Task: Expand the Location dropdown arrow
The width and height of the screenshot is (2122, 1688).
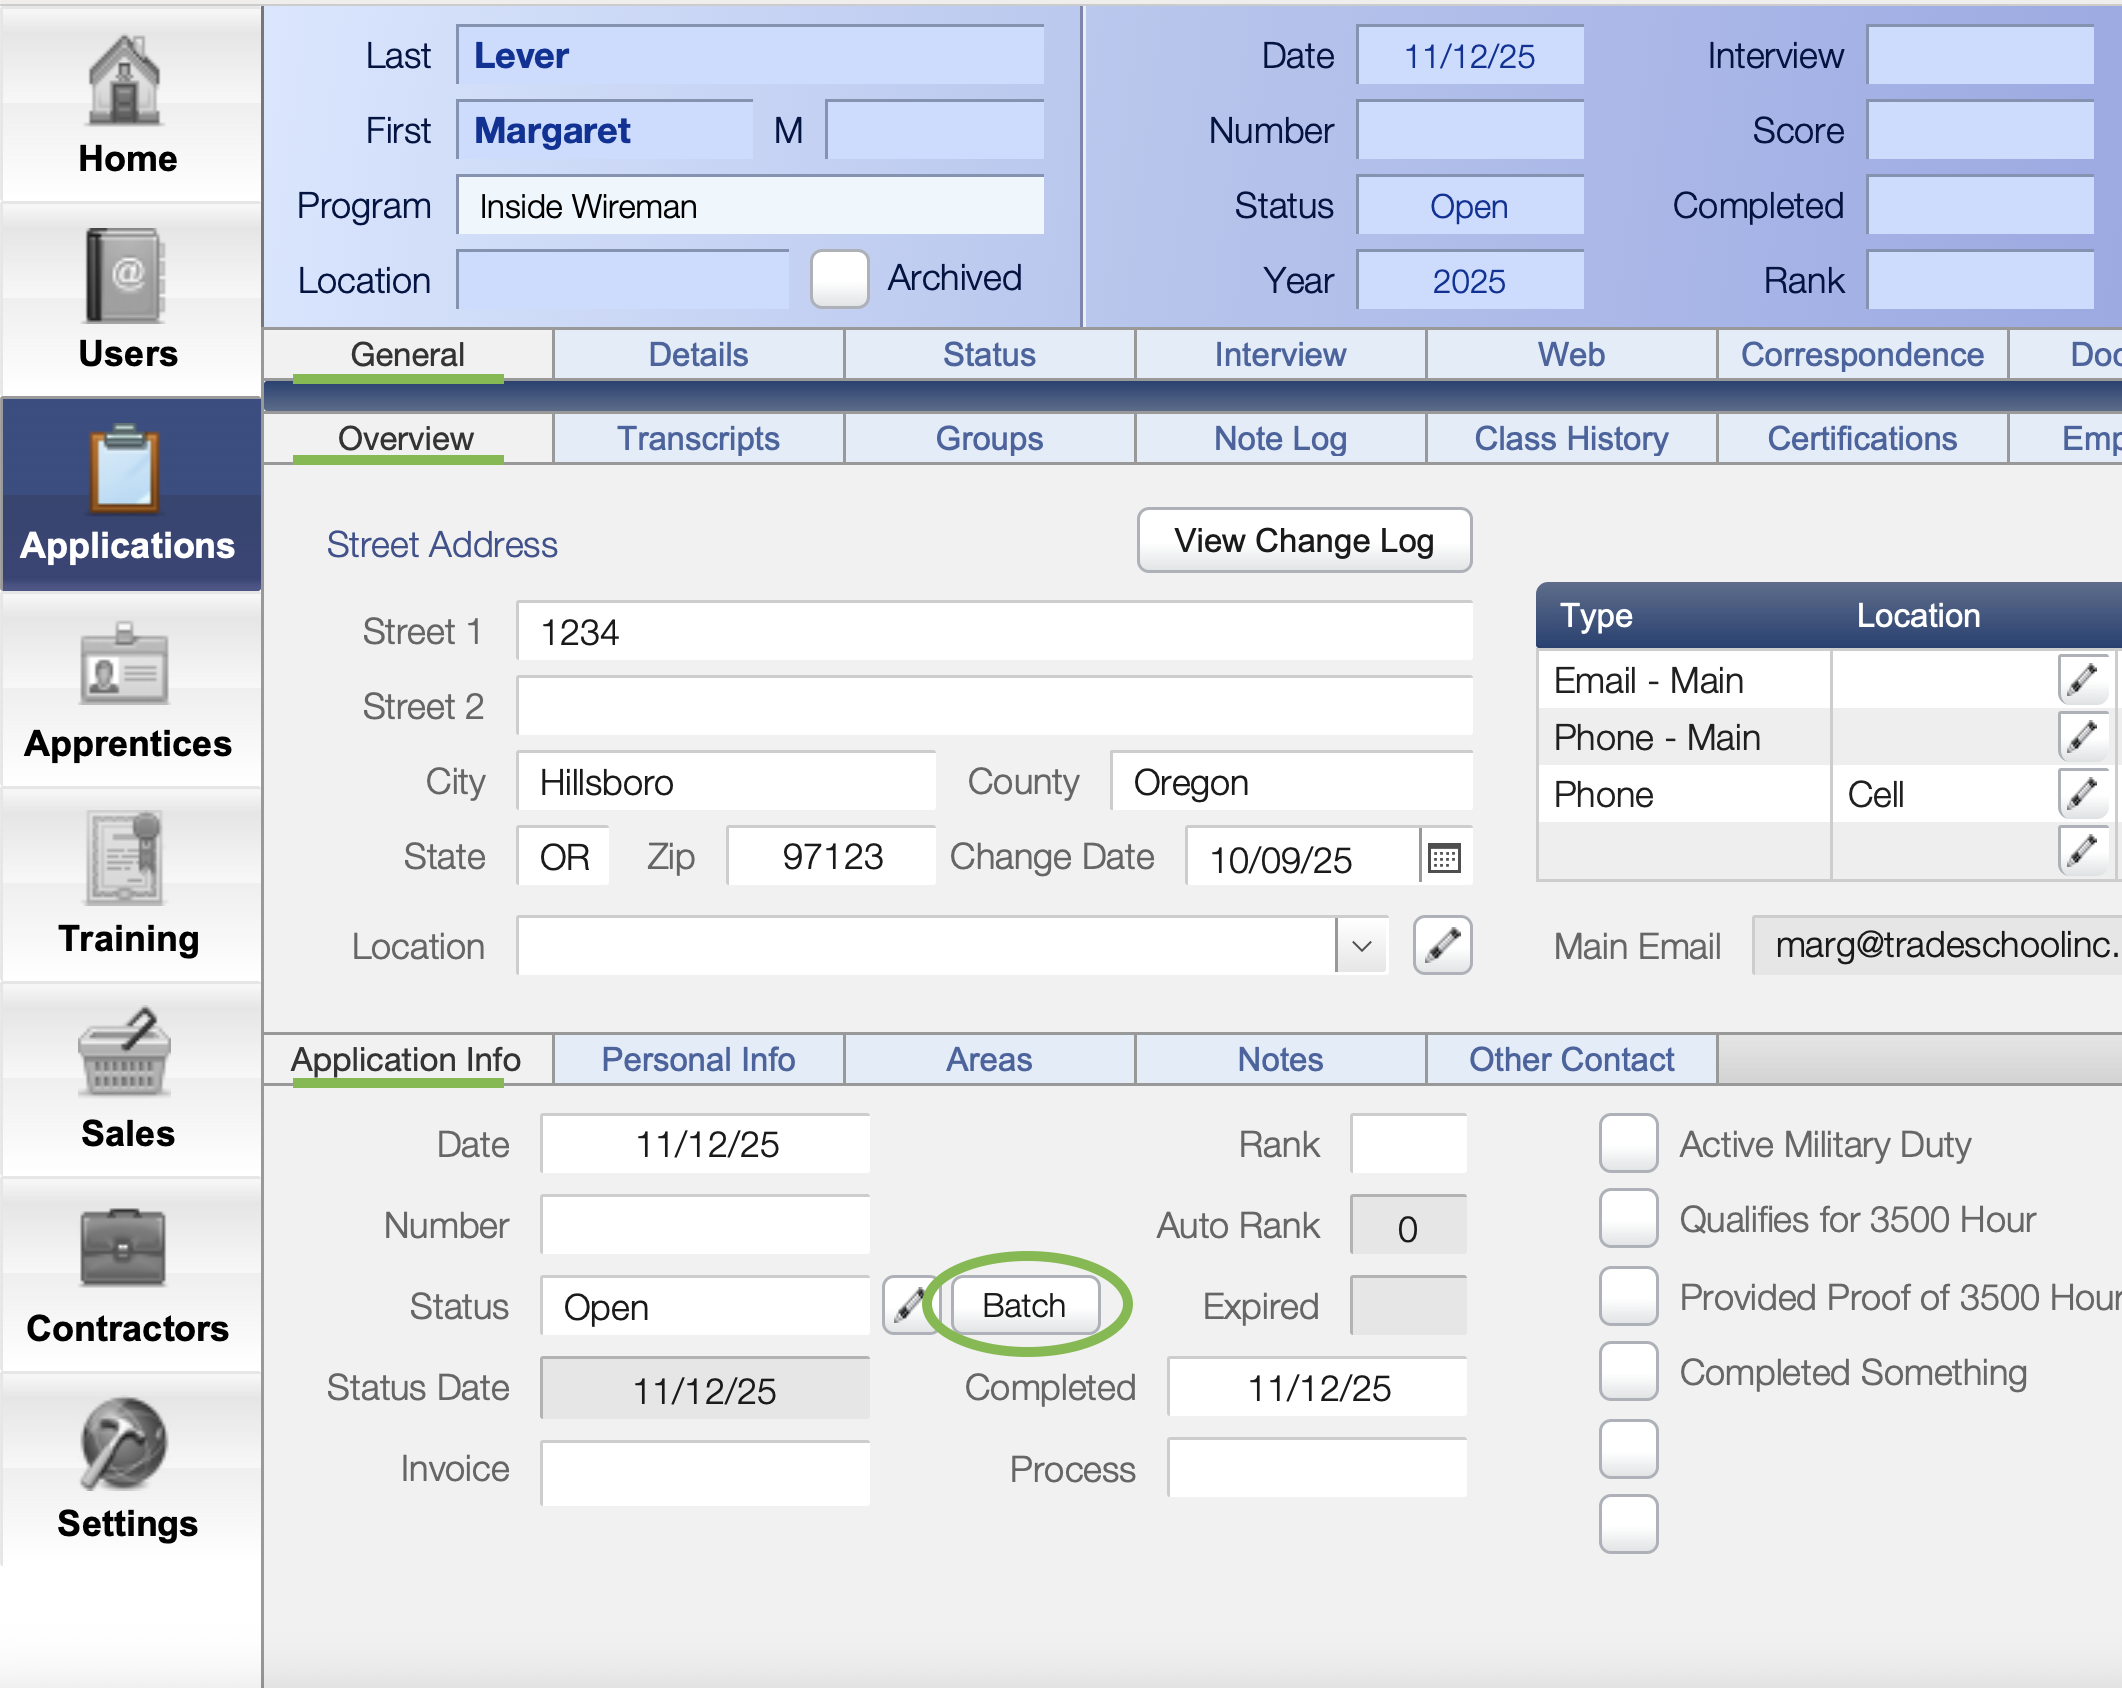Action: click(x=1361, y=945)
